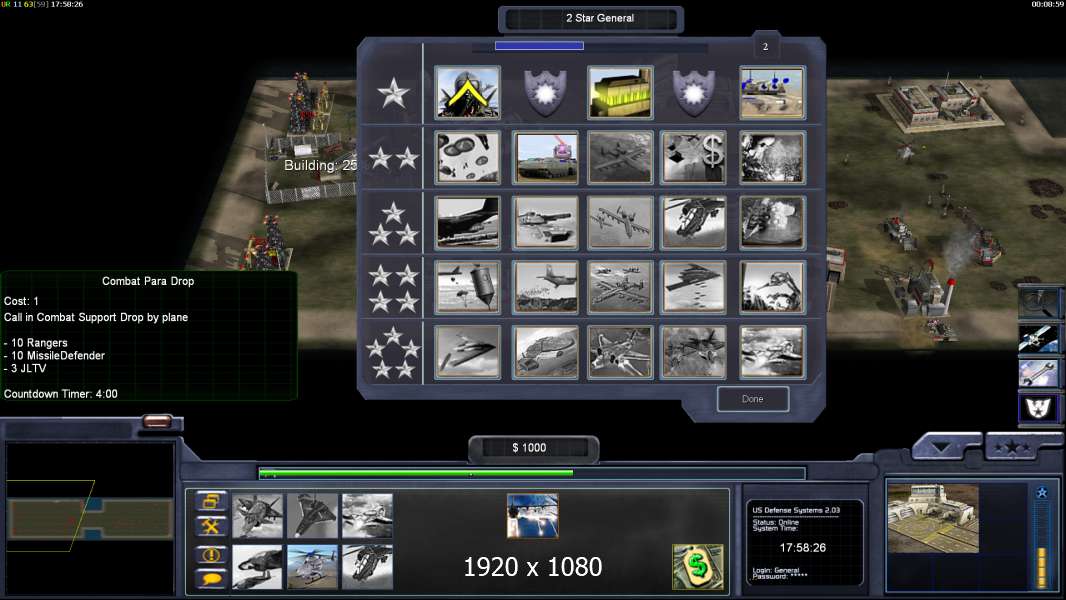
Task: Click the green build progress bar
Action: (x=532, y=473)
